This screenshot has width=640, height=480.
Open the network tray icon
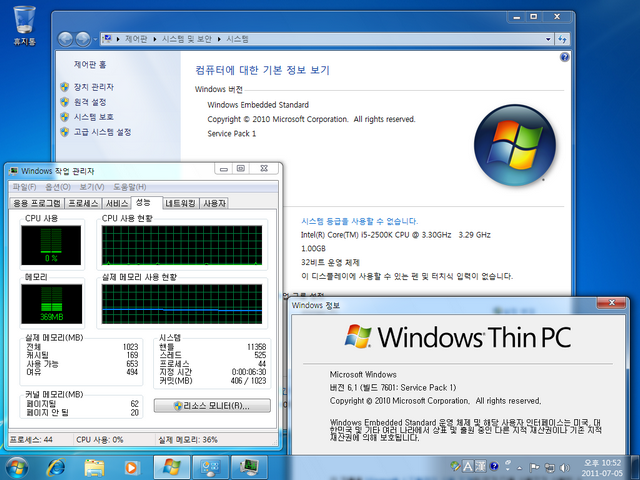(x=550, y=468)
